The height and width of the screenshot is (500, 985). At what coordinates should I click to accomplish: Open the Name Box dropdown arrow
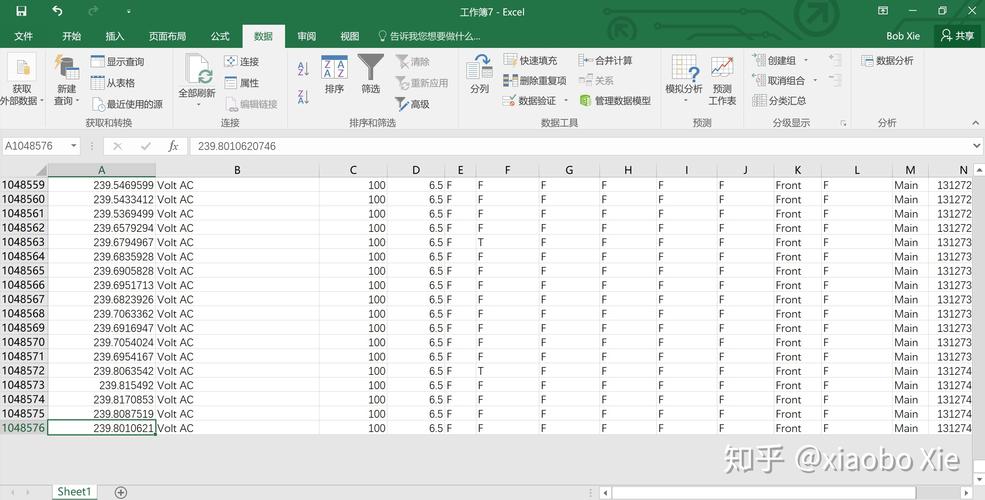click(74, 146)
